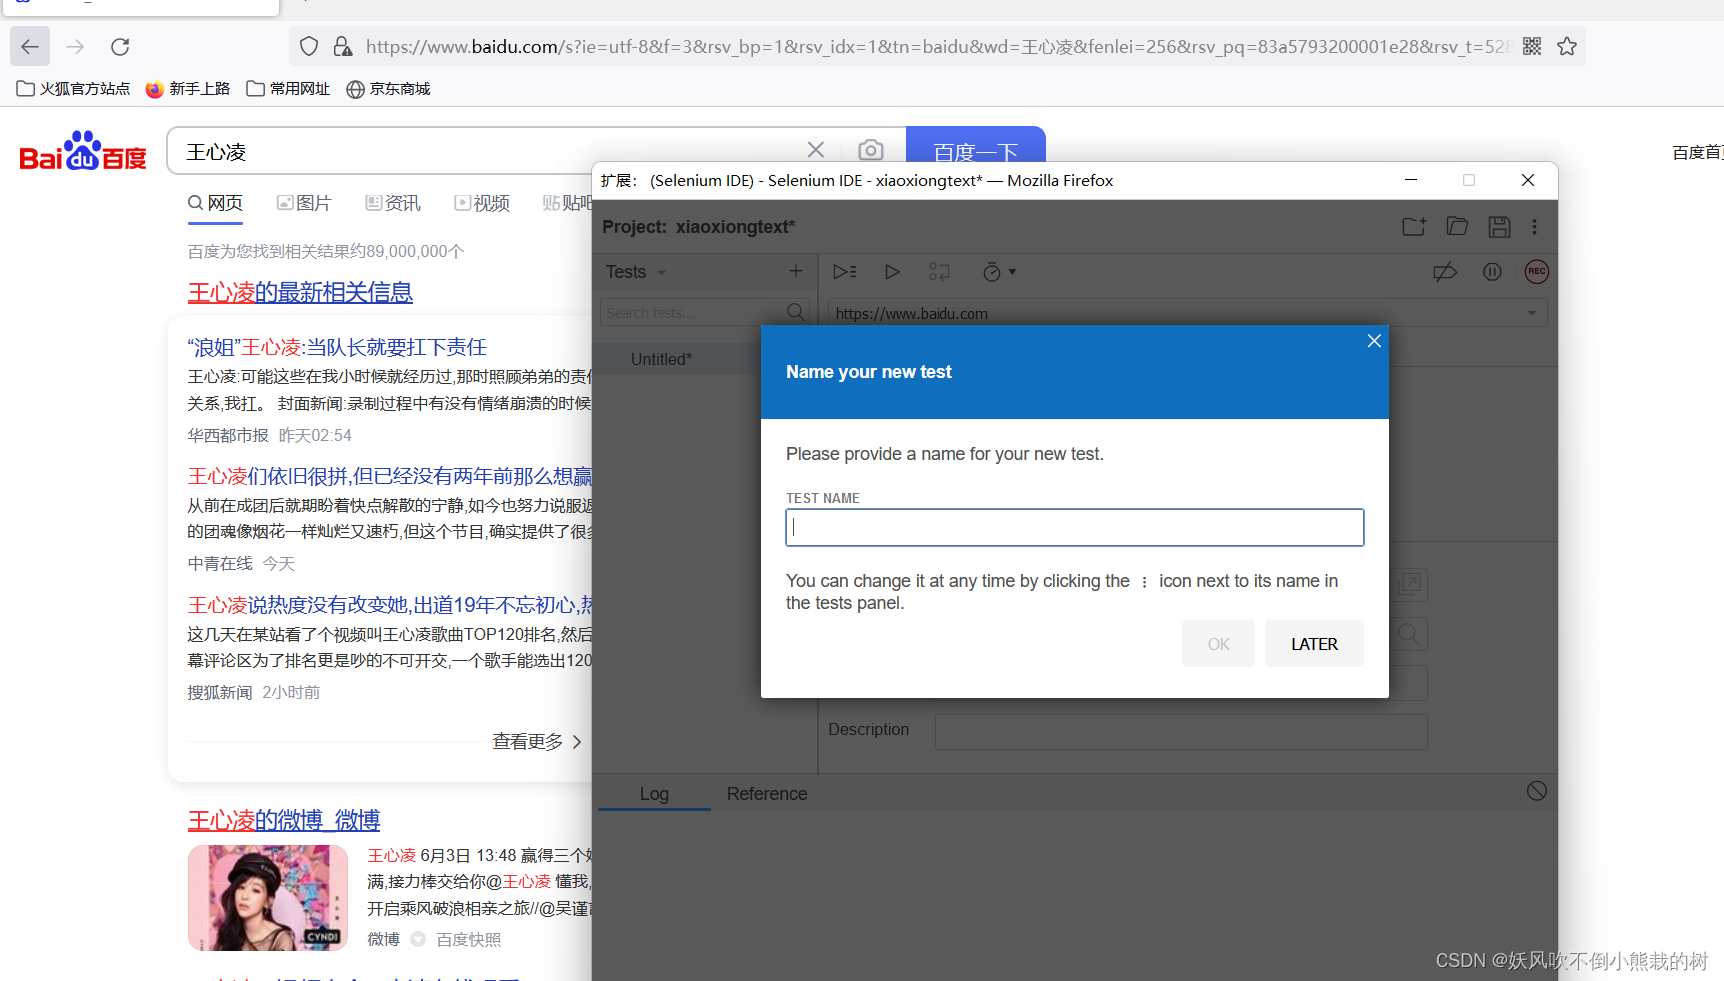Toggle disable breakpoints icon
The image size is (1724, 981).
pos(1445,272)
